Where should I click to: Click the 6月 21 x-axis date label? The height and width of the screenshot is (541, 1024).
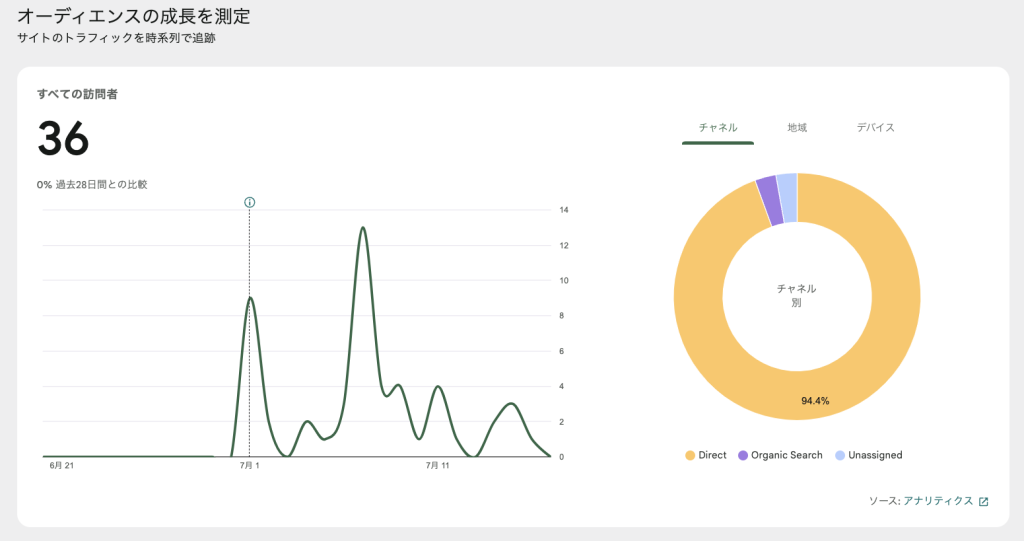(x=61, y=466)
